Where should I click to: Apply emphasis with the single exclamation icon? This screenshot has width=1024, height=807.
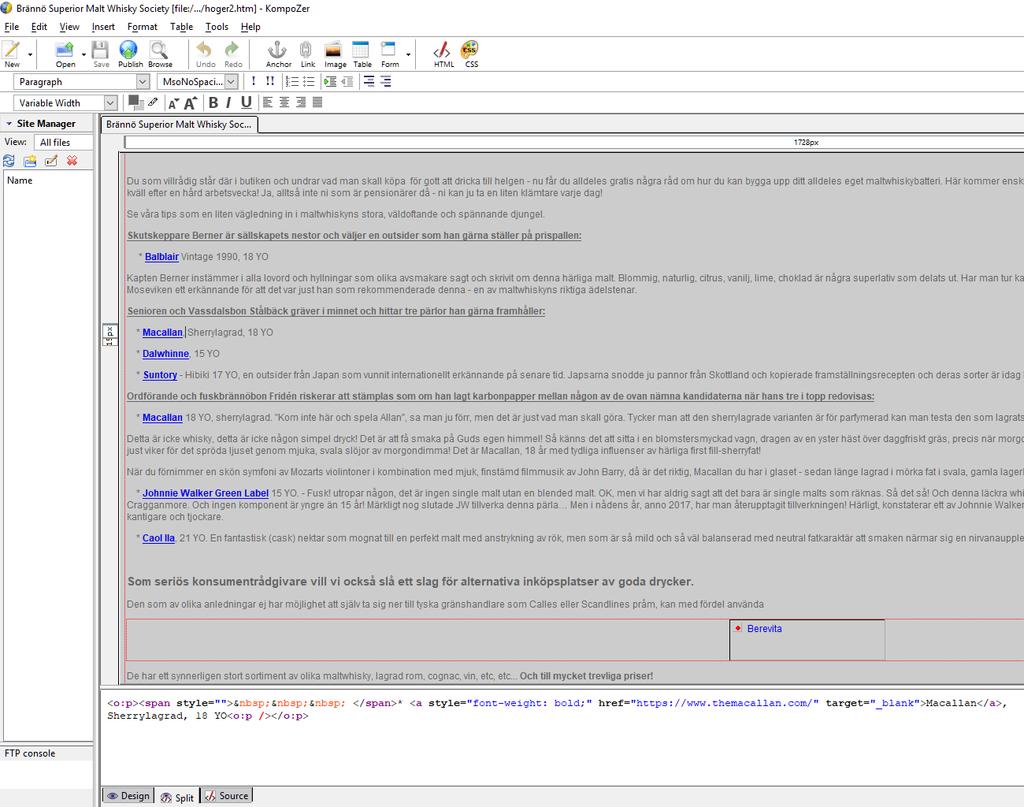(x=253, y=81)
